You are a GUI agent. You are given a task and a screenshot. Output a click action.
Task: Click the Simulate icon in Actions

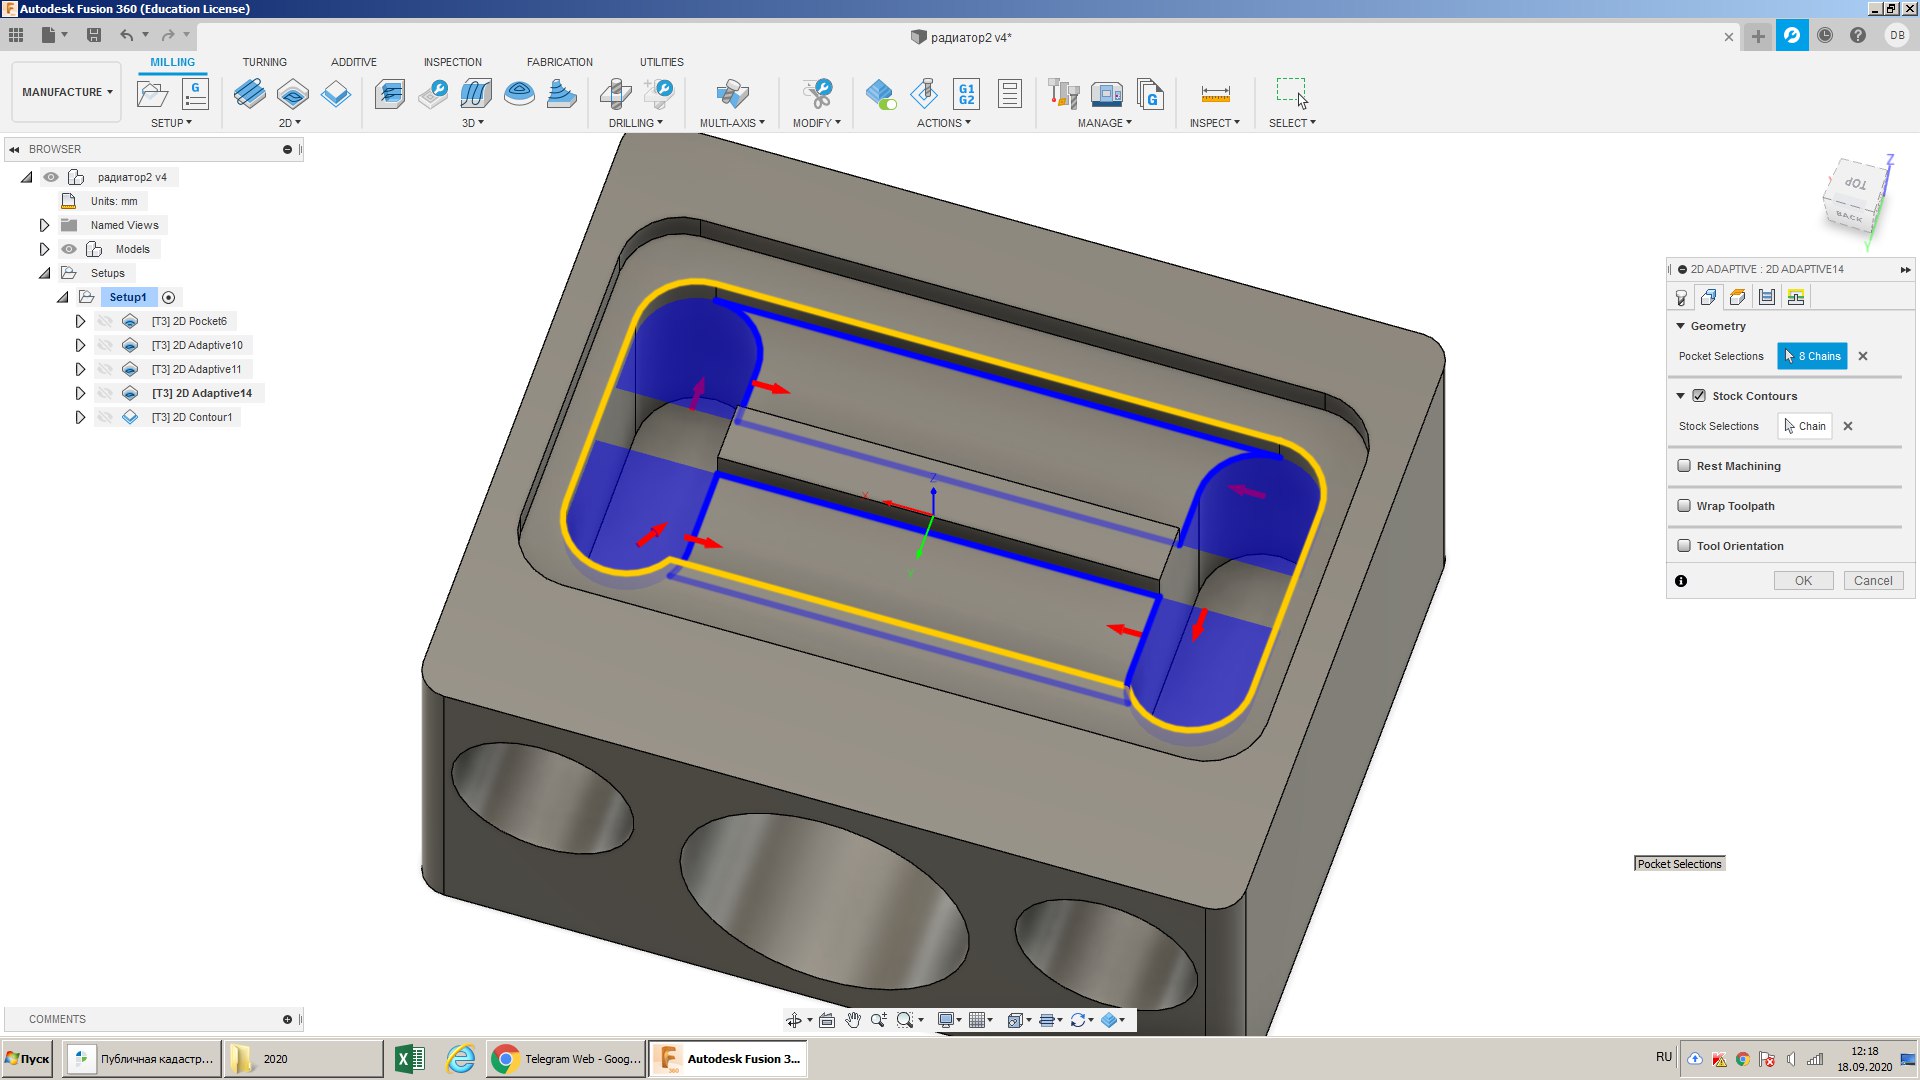click(924, 94)
